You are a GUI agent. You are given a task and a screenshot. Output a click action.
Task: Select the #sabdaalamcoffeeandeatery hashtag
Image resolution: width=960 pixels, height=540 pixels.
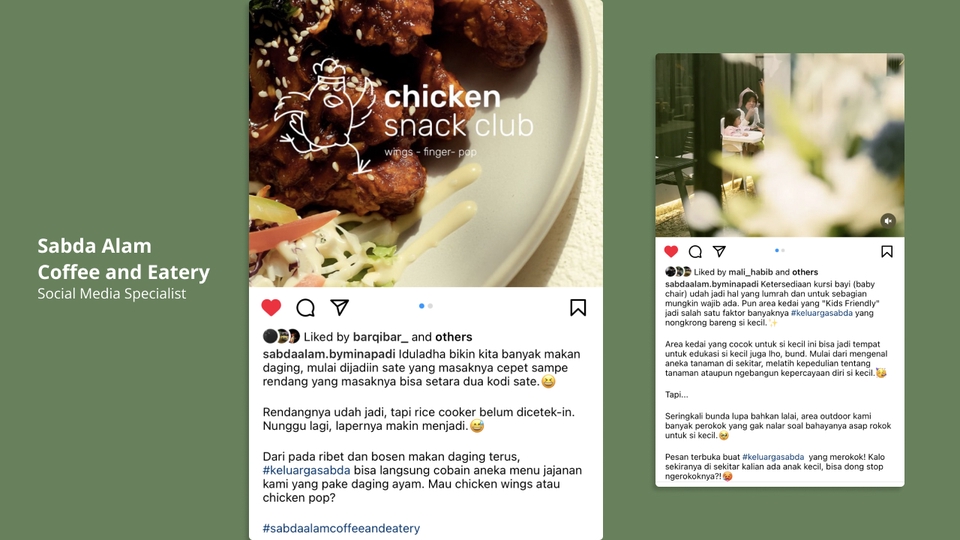click(x=341, y=528)
